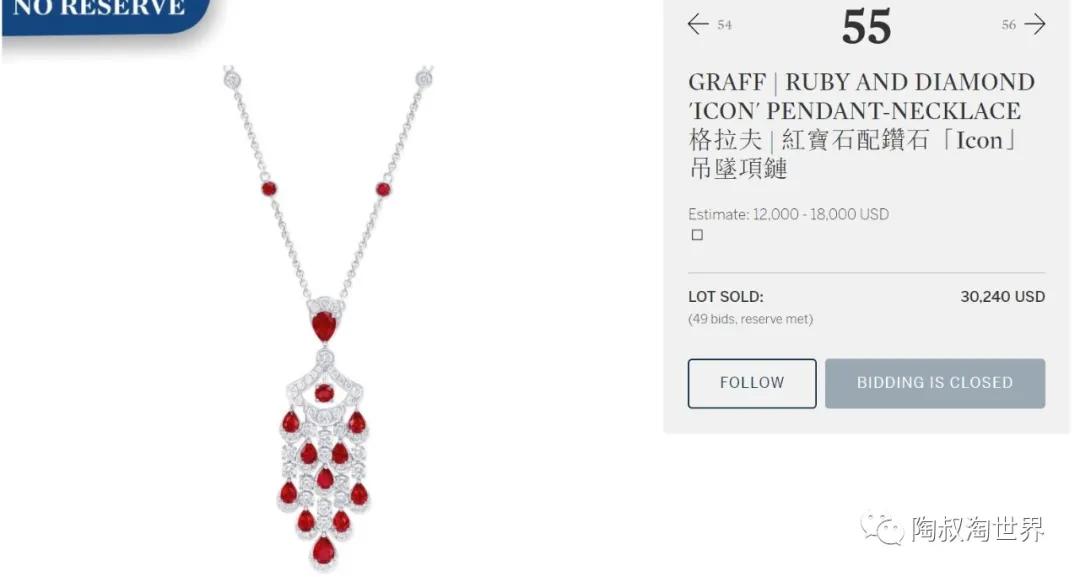Image resolution: width=1080 pixels, height=577 pixels.
Task: Click the small square symbol under the estimate
Action: [x=697, y=235]
